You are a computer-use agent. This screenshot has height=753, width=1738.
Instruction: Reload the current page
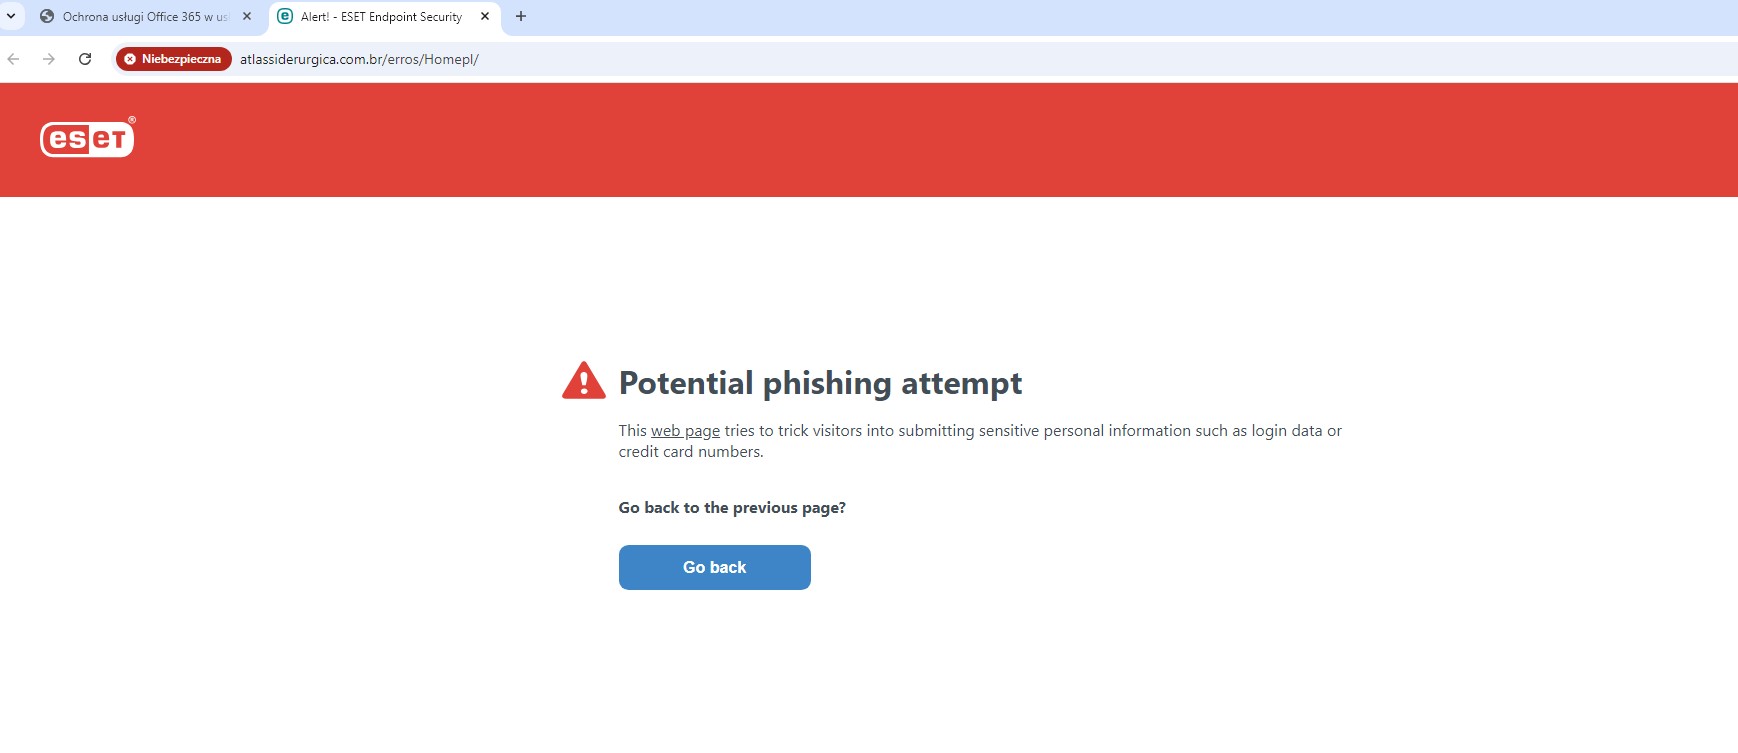(85, 59)
